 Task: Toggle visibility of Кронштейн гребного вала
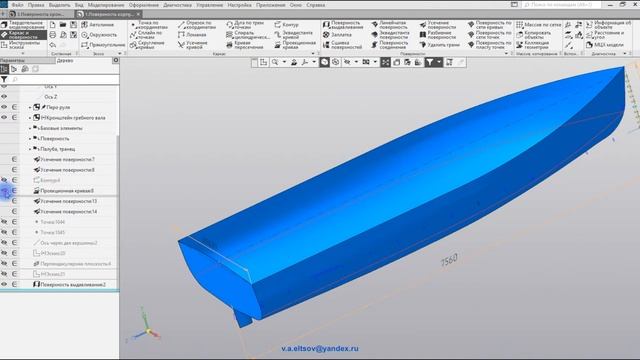click(4, 118)
